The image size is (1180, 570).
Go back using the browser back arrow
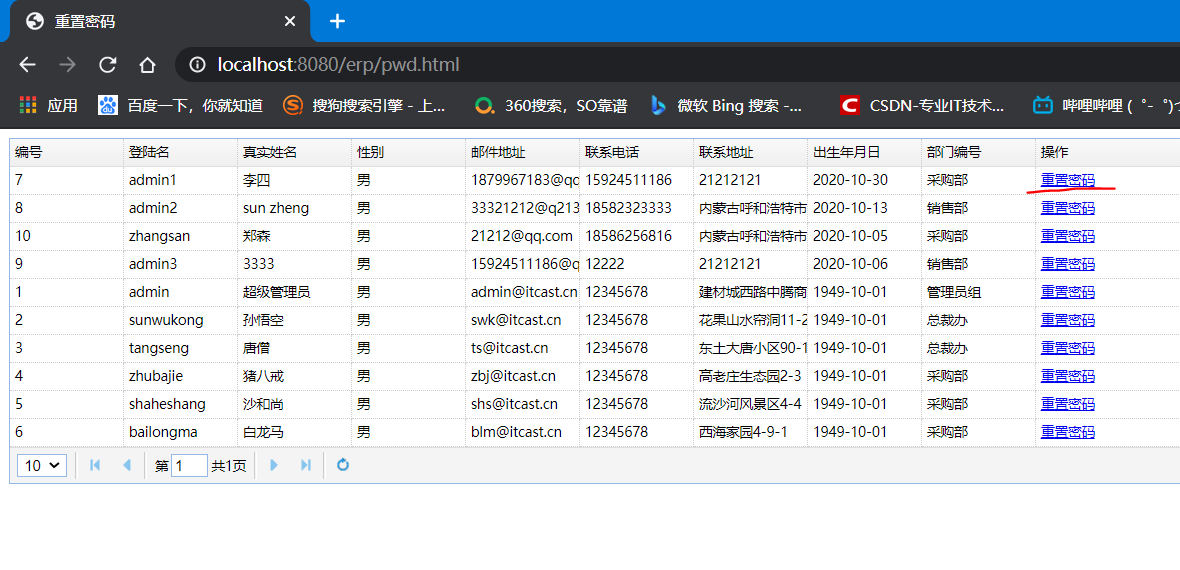click(28, 65)
